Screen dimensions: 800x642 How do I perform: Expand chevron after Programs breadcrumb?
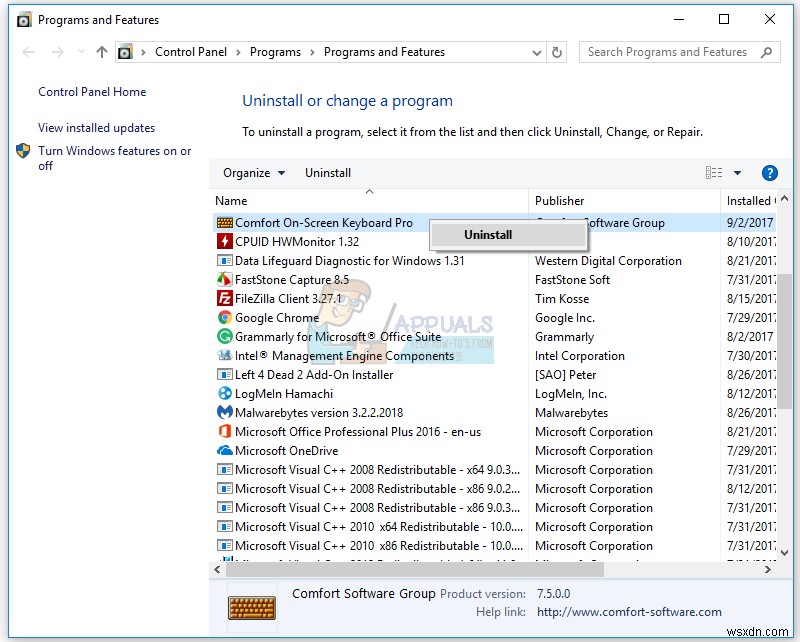pyautogui.click(x=312, y=52)
